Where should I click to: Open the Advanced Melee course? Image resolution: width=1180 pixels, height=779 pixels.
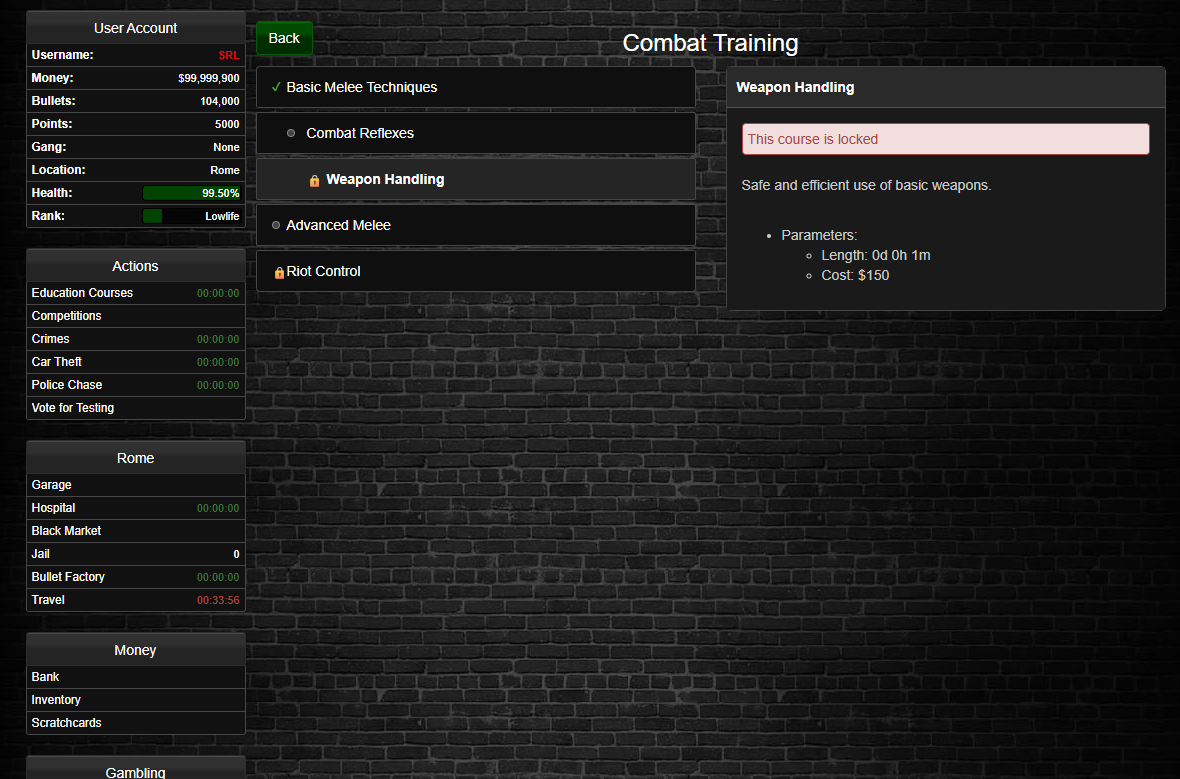(x=475, y=226)
